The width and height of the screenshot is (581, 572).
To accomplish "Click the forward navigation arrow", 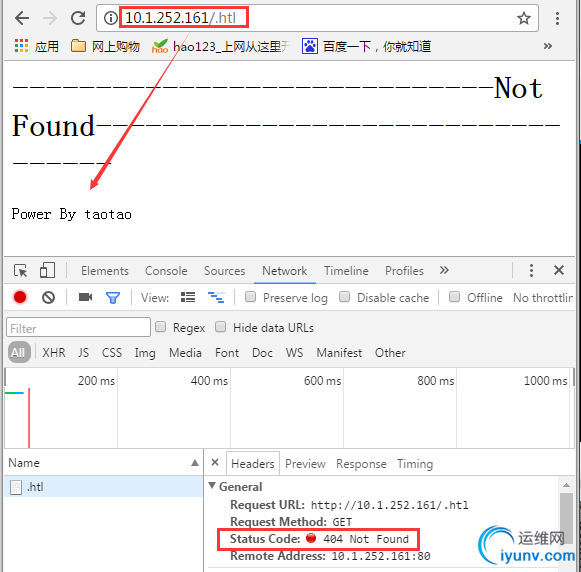I will 50,18.
